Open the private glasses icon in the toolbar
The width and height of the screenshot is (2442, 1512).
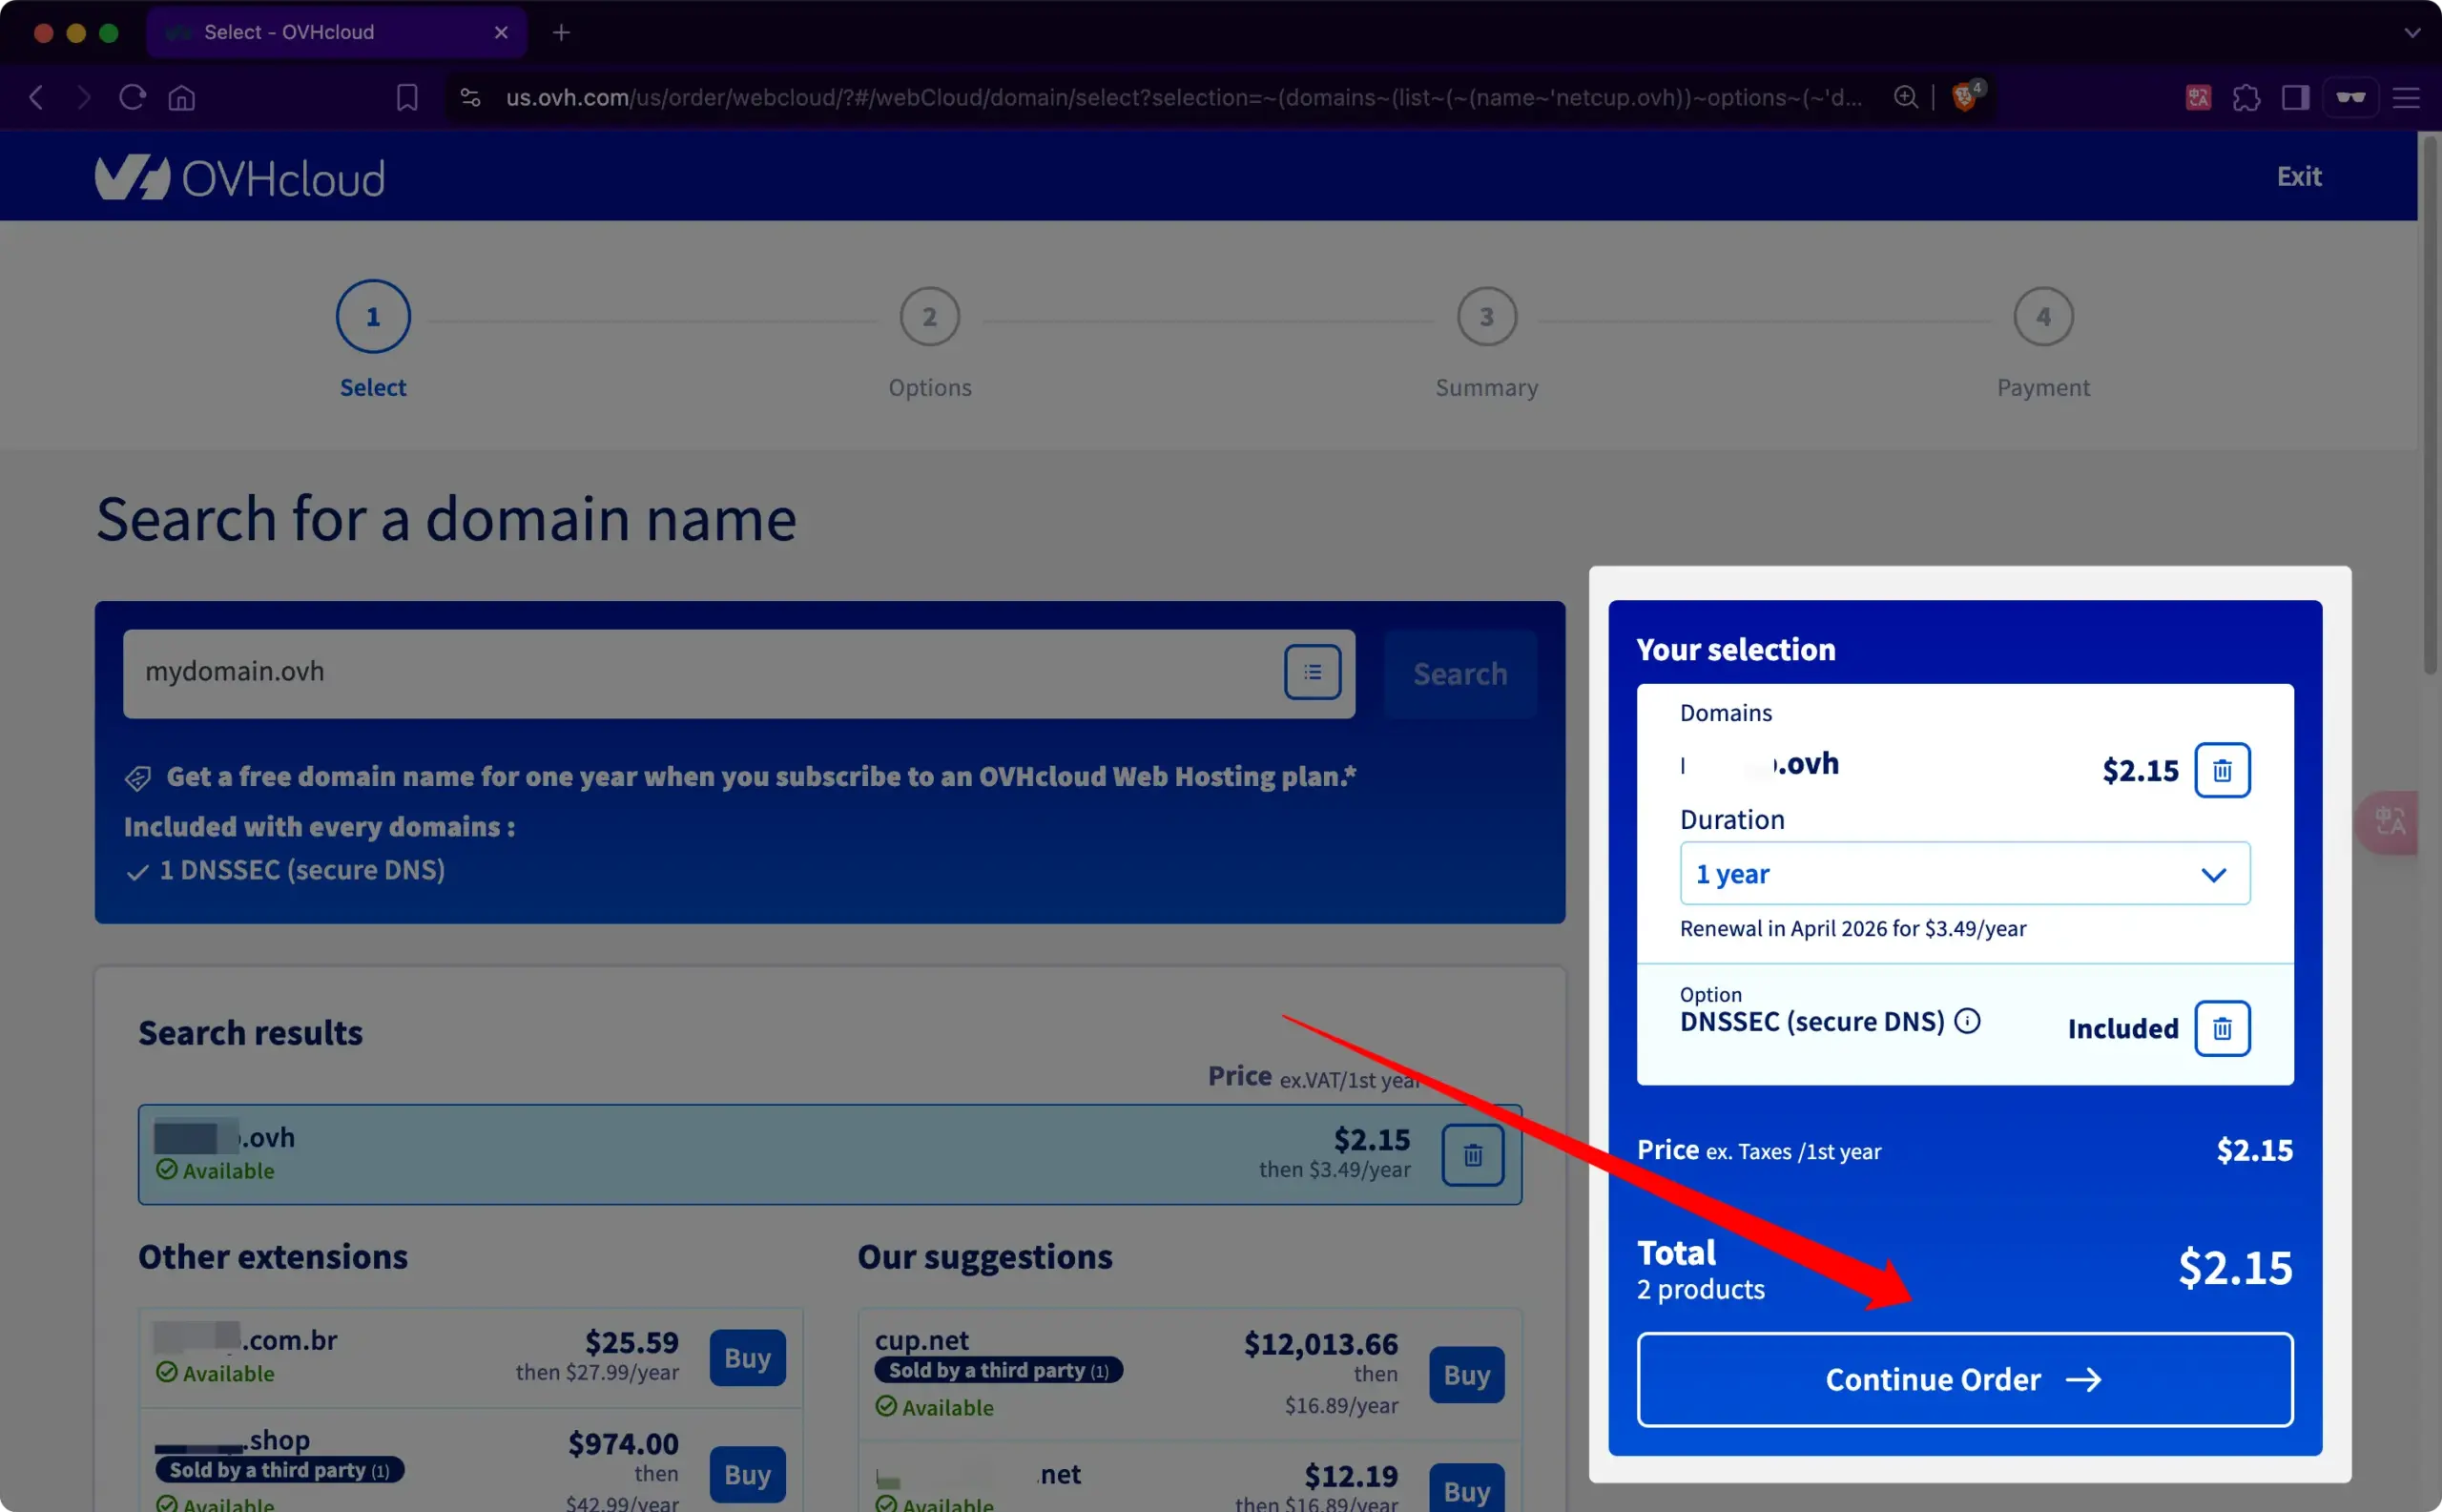[2351, 97]
